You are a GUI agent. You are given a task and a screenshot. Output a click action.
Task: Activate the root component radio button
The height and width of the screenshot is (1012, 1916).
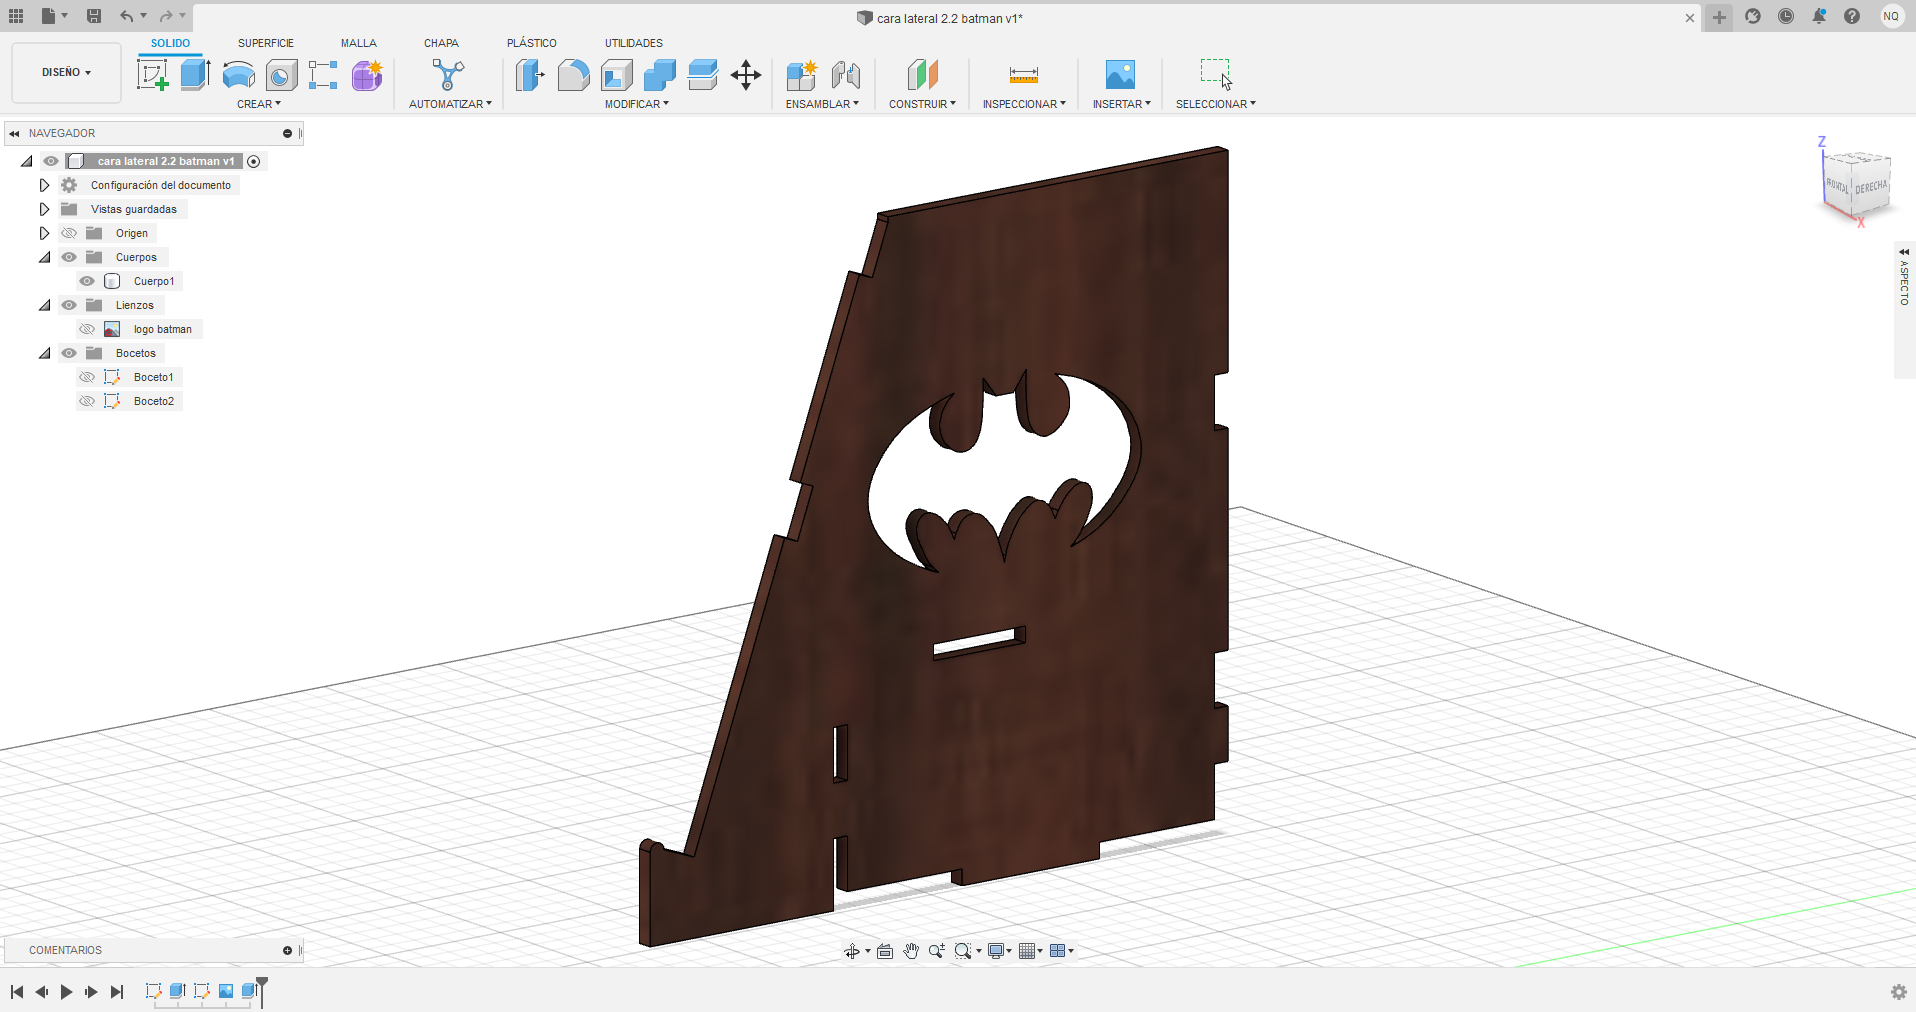pos(254,161)
